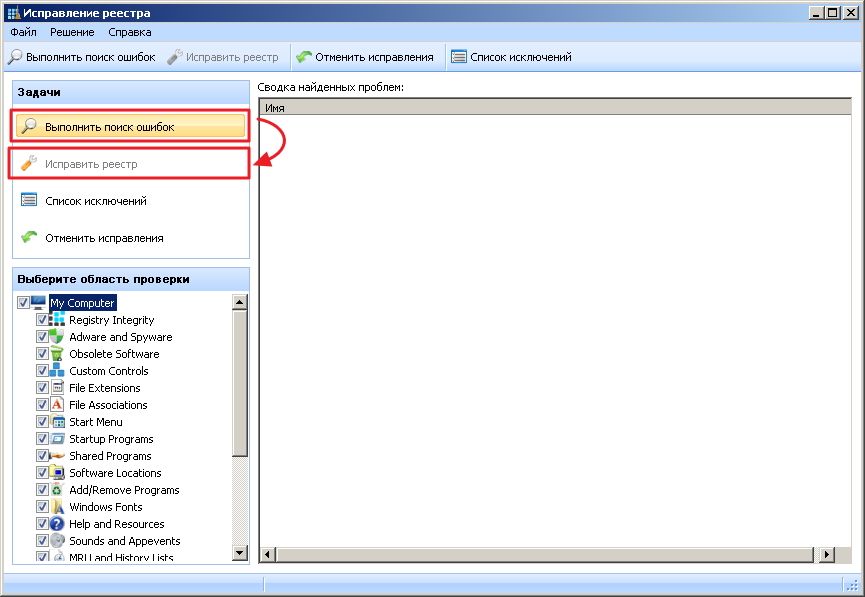Click the list icon beside toolbar Список исключений
This screenshot has width=865, height=597.
tap(458, 57)
